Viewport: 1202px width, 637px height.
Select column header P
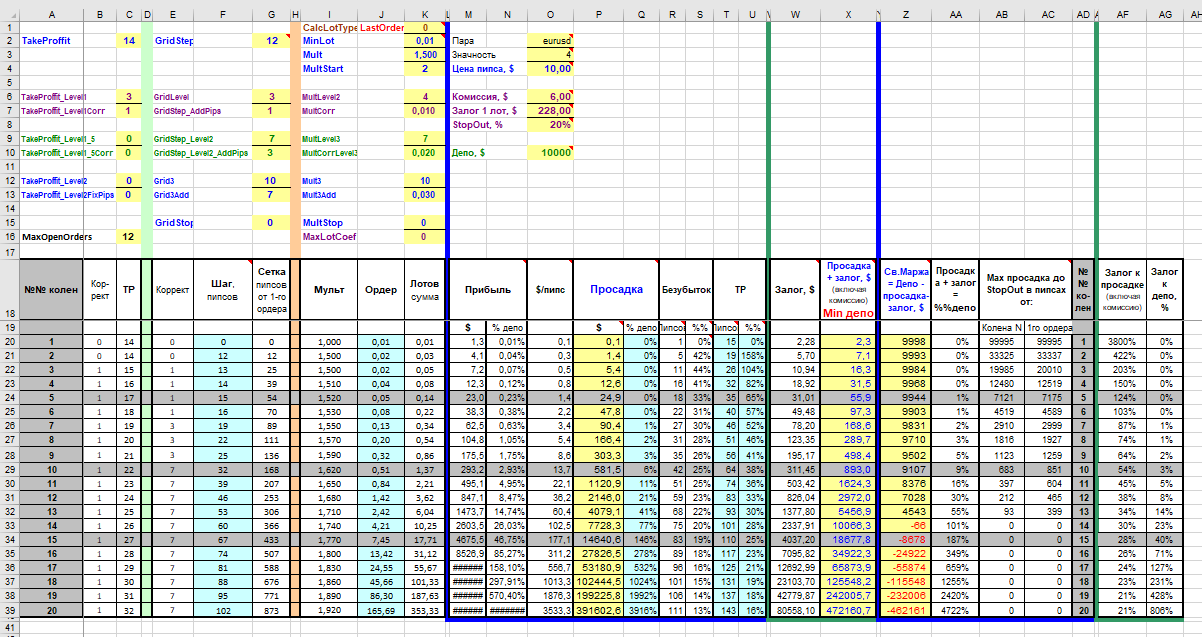click(598, 14)
